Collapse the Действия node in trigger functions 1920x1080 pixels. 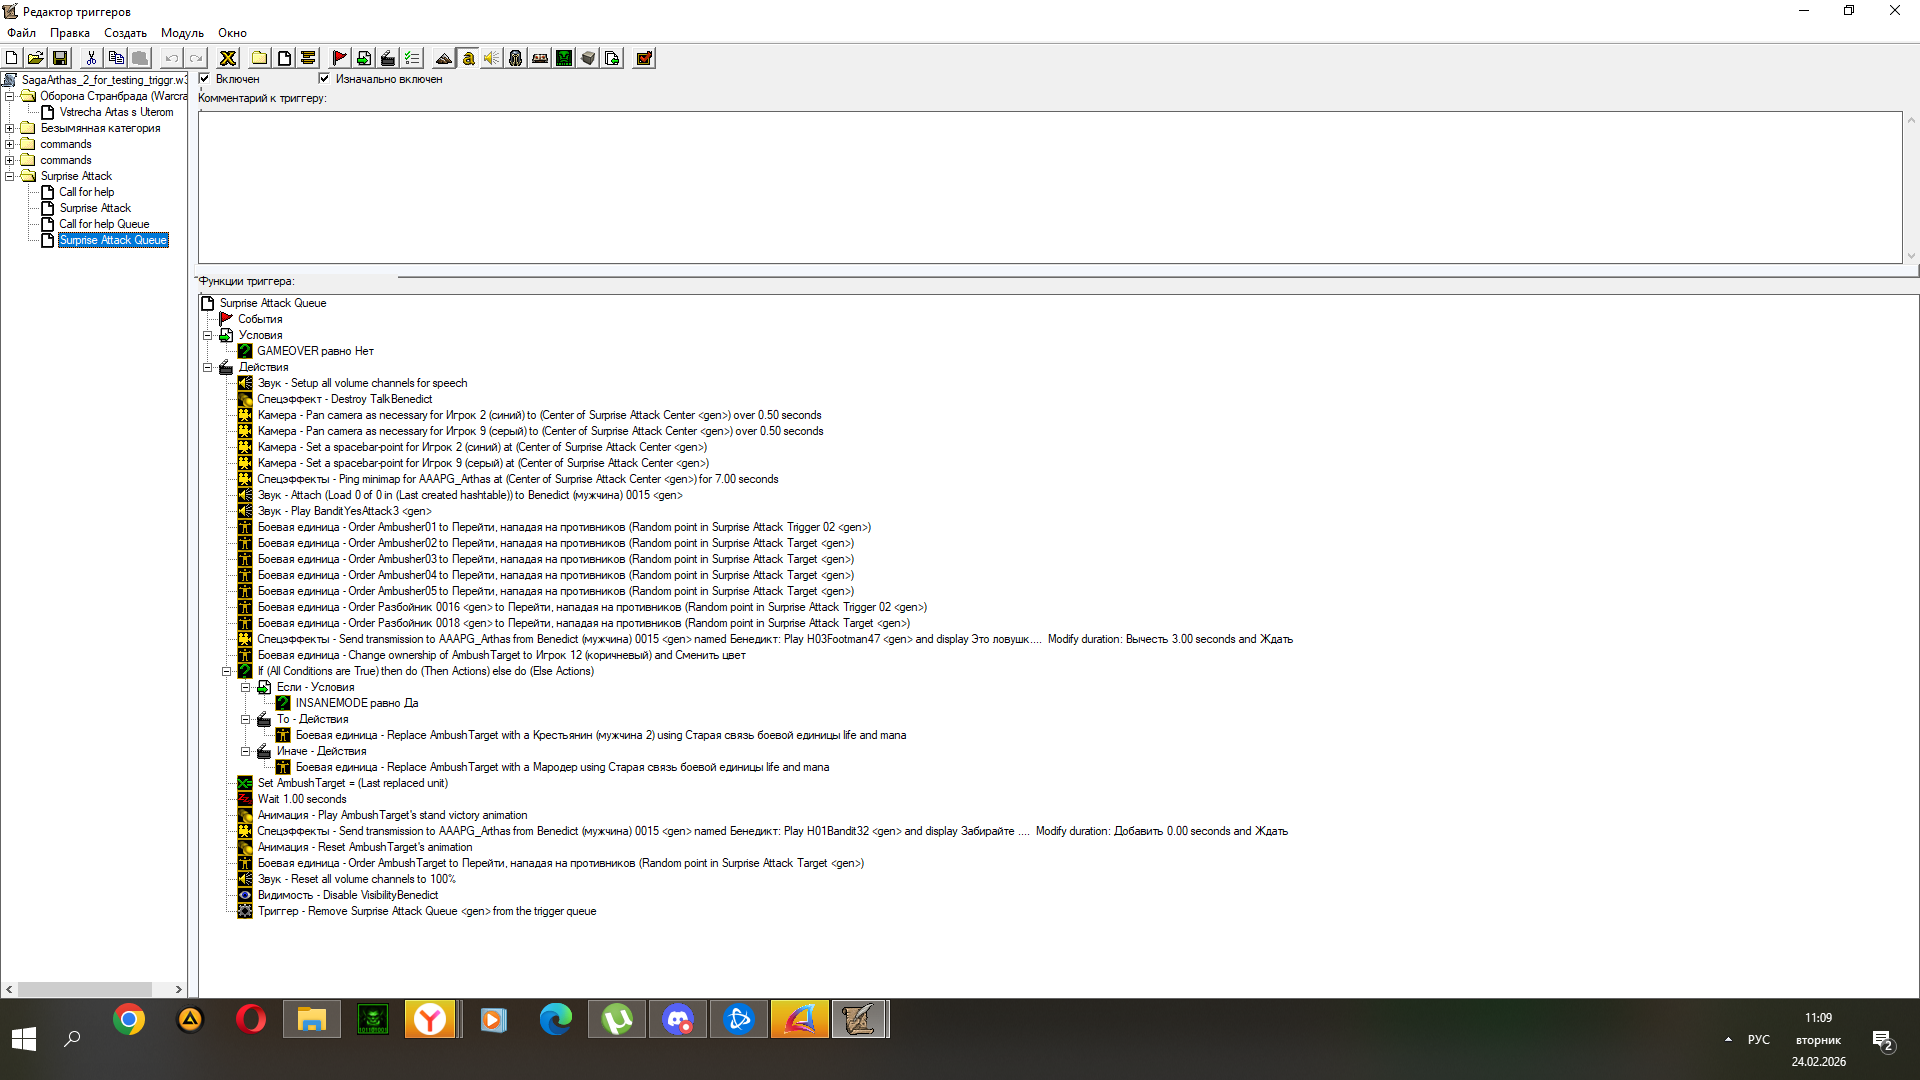208,367
